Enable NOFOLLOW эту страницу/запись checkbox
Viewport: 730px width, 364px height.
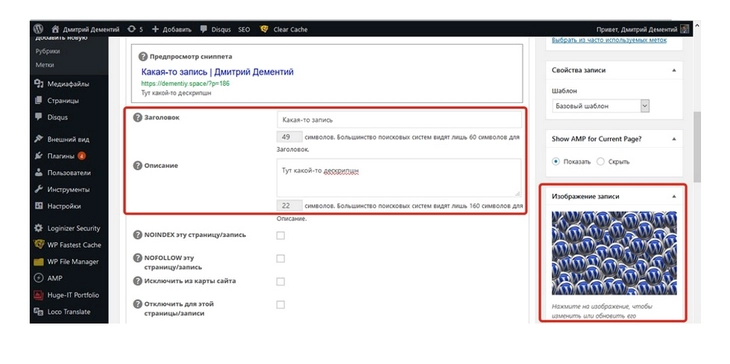pos(280,259)
